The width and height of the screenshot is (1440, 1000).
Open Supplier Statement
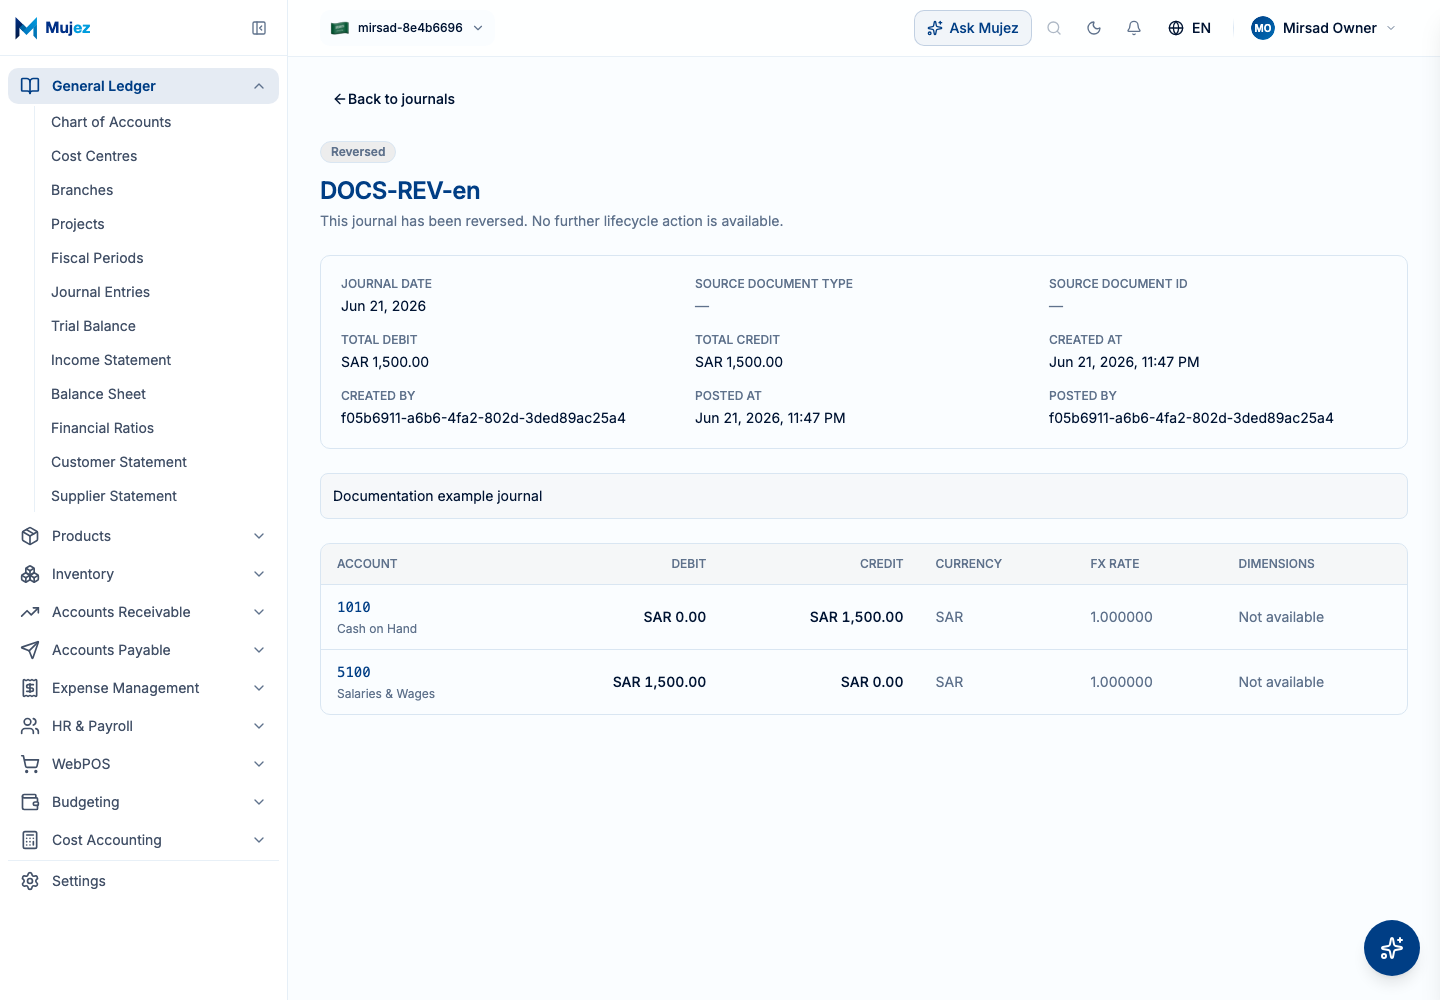pyautogui.click(x=114, y=496)
